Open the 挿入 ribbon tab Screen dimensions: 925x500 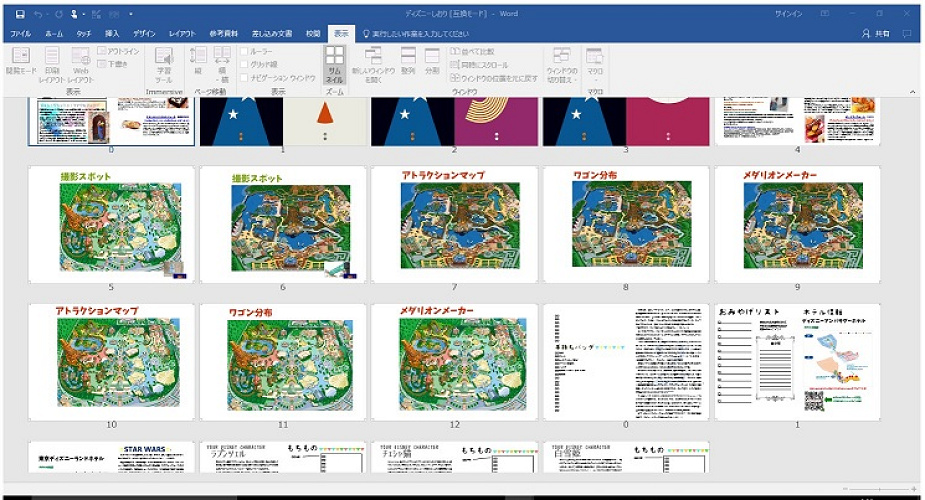112,33
